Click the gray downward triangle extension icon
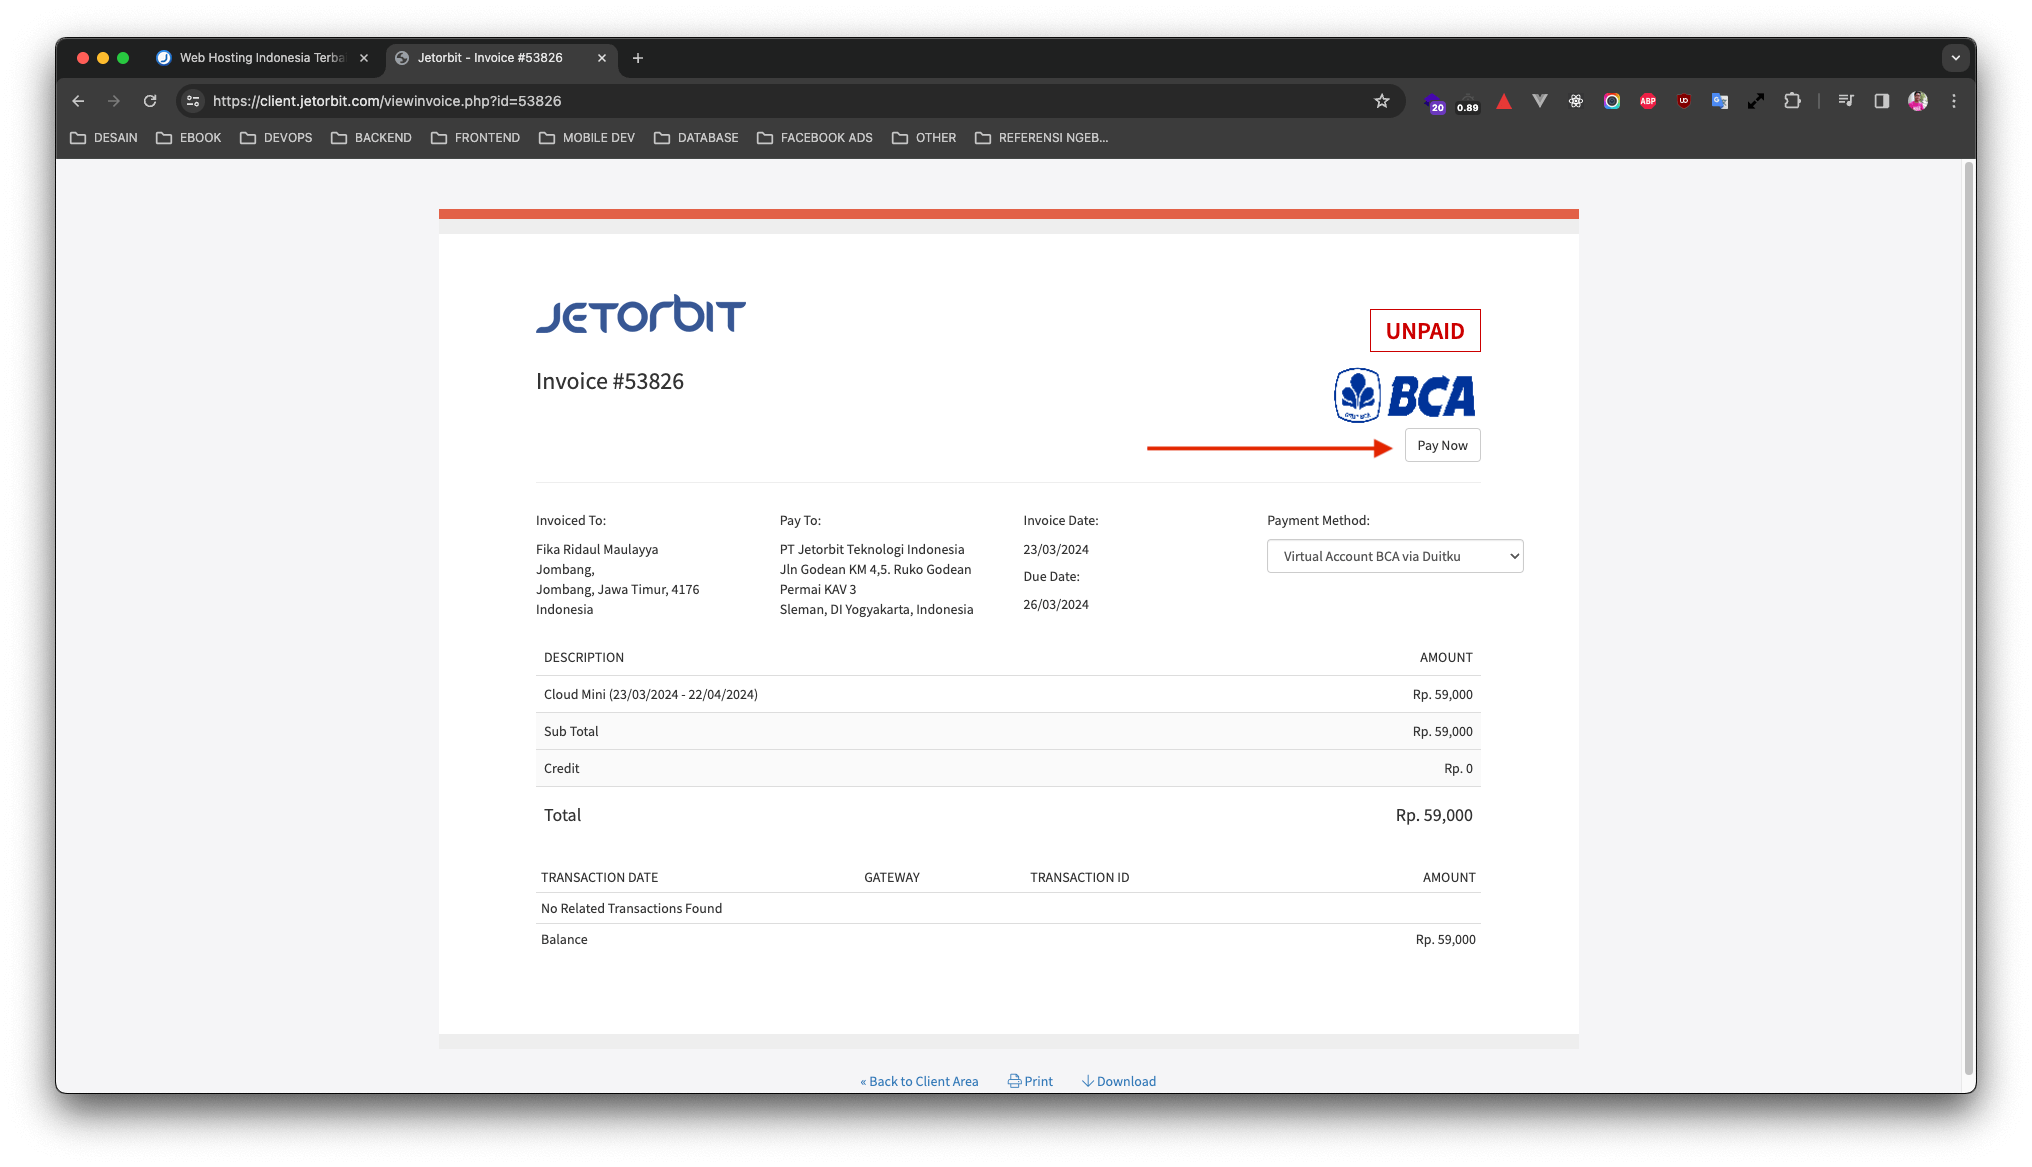This screenshot has width=2032, height=1167. 1540,101
